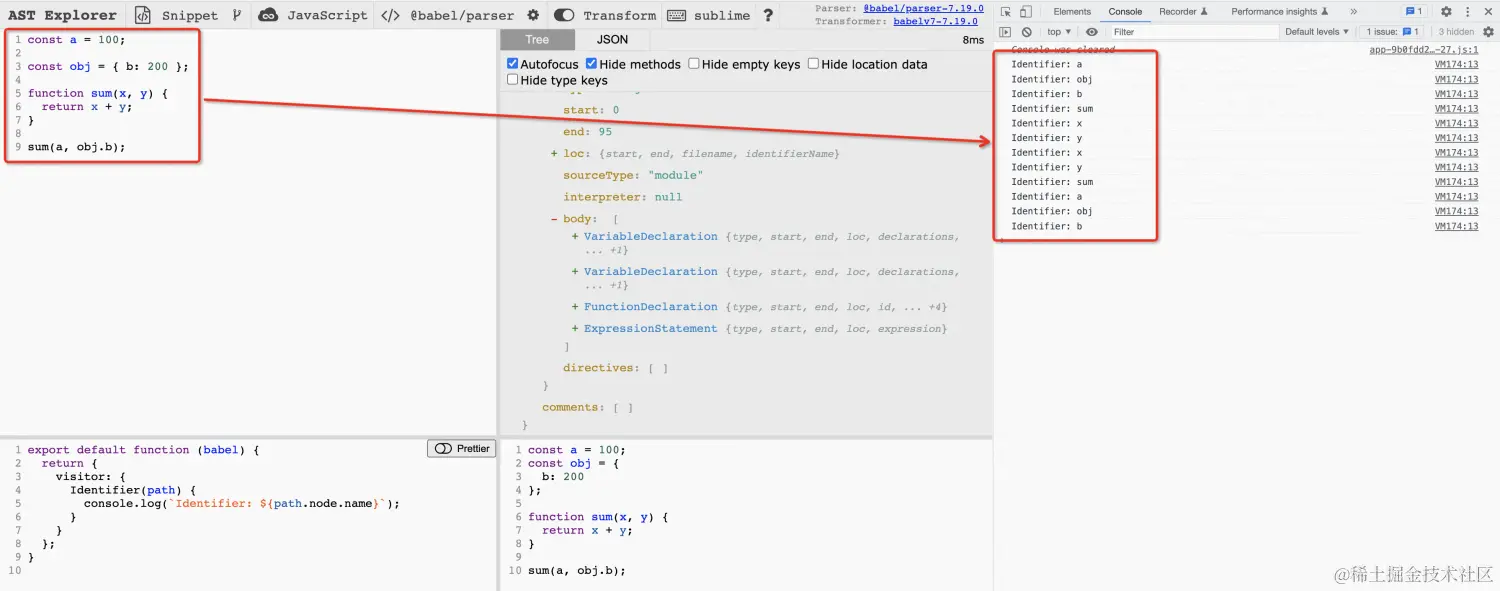
Task: Click the JavaScript language cloud icon
Action: click(268, 15)
